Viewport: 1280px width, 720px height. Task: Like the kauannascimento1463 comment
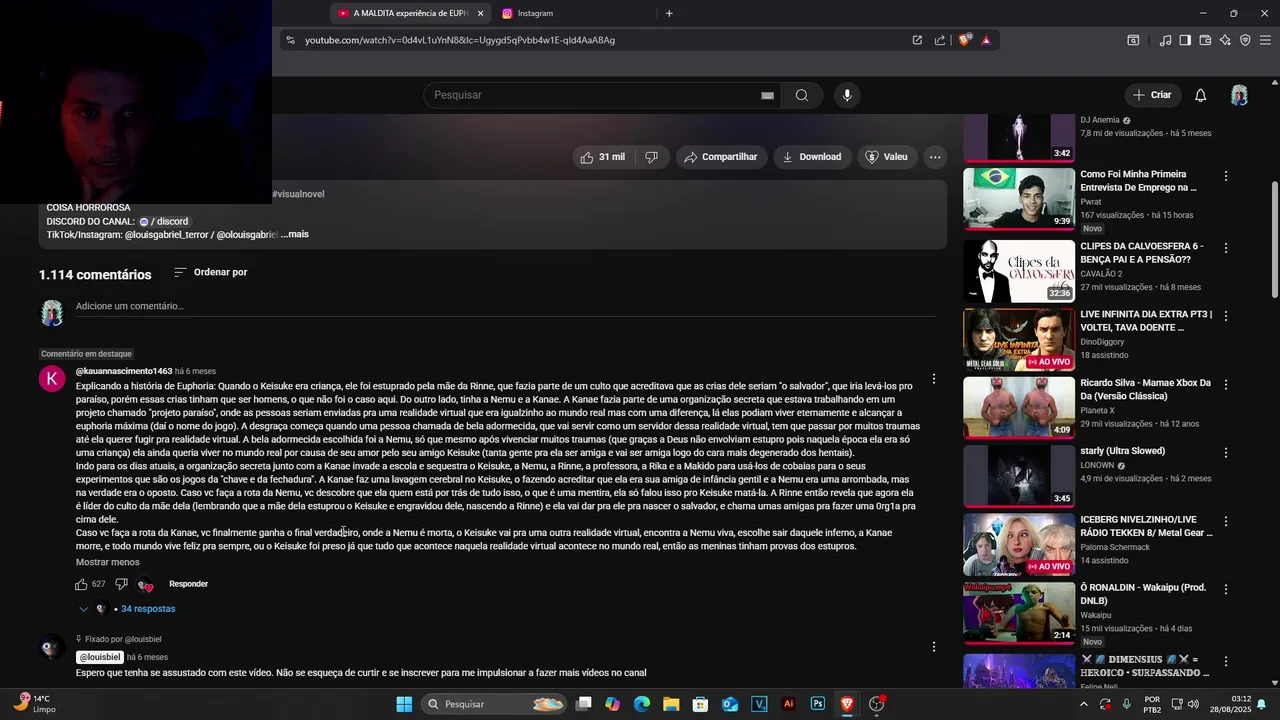[x=81, y=584]
